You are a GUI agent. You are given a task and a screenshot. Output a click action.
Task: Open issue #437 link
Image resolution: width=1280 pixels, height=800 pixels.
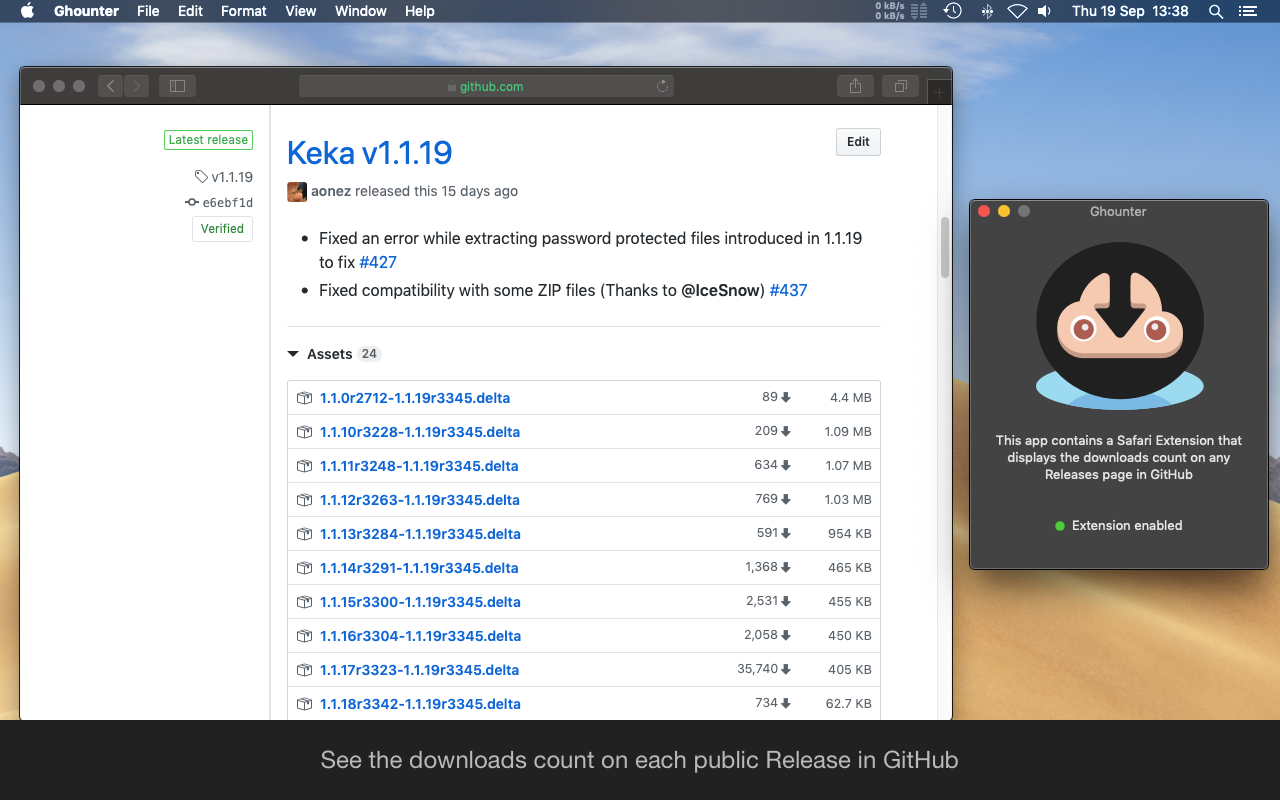pyautogui.click(x=788, y=290)
